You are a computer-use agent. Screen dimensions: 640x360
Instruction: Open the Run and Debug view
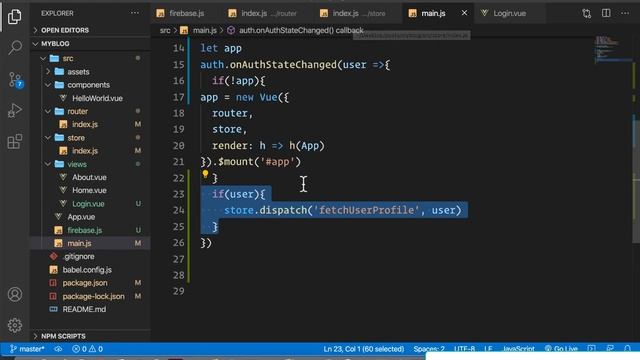pos(15,110)
